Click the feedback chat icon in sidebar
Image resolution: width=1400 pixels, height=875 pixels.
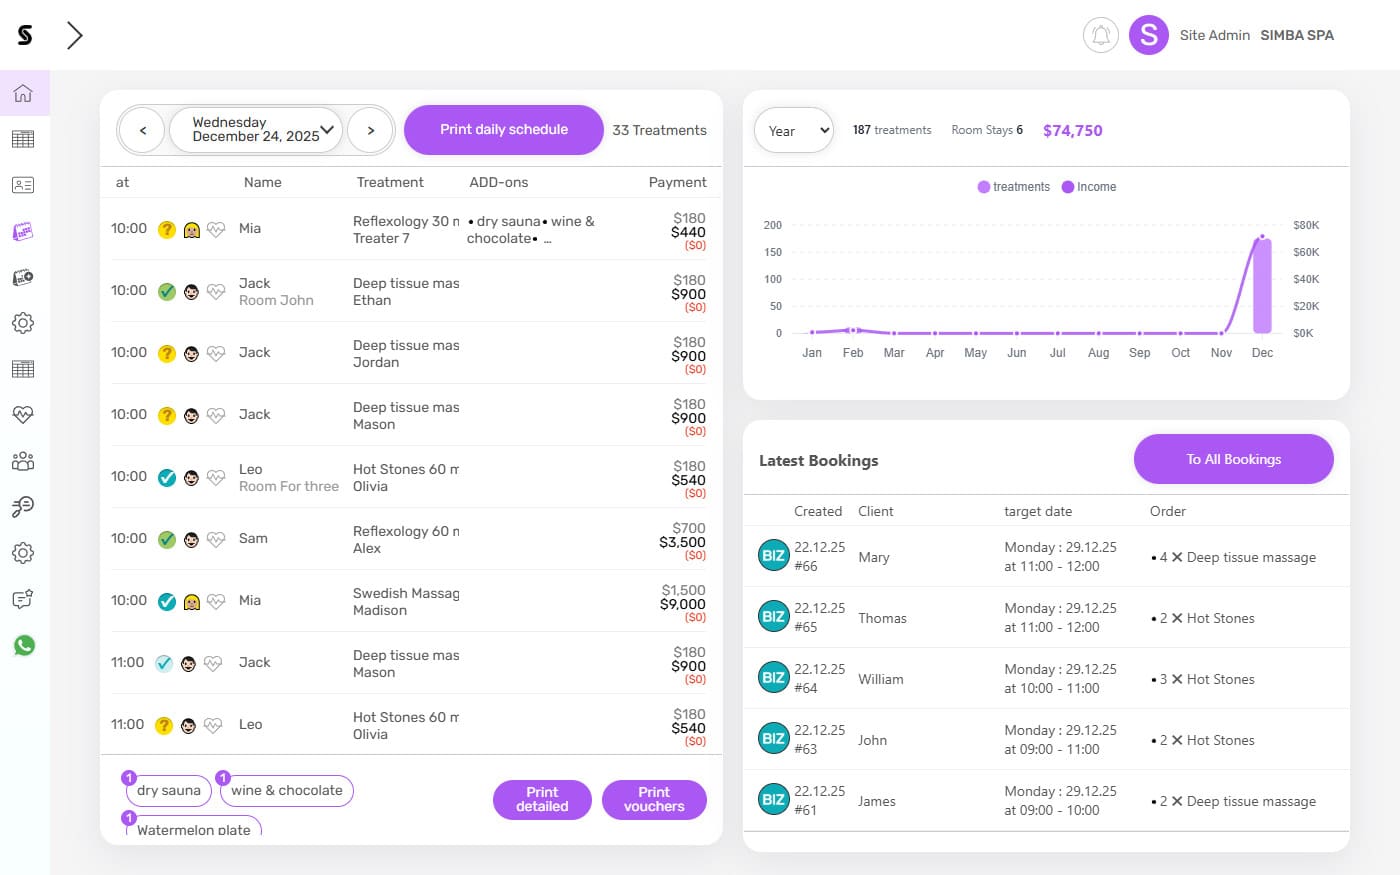(24, 598)
